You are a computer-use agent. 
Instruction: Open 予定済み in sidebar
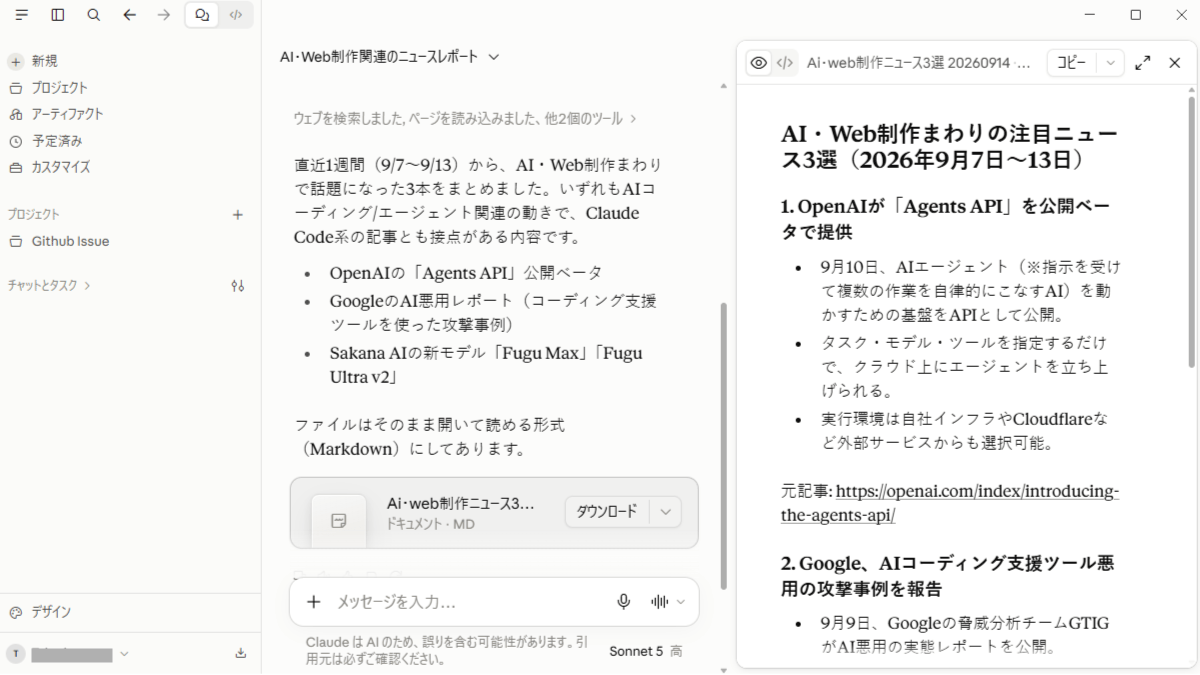point(46,141)
